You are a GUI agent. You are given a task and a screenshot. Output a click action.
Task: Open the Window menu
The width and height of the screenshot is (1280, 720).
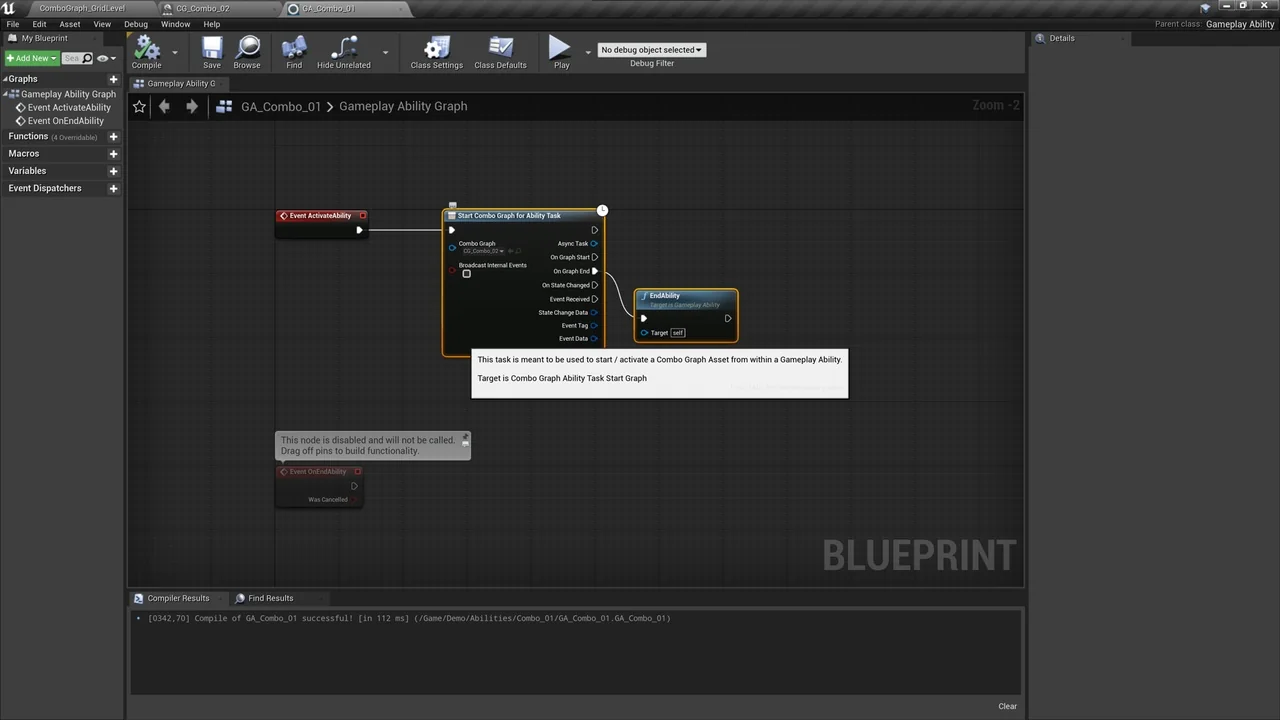click(175, 24)
